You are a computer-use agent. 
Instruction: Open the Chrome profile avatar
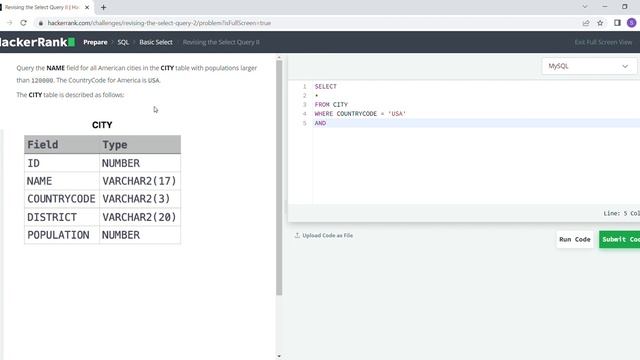[631, 23]
